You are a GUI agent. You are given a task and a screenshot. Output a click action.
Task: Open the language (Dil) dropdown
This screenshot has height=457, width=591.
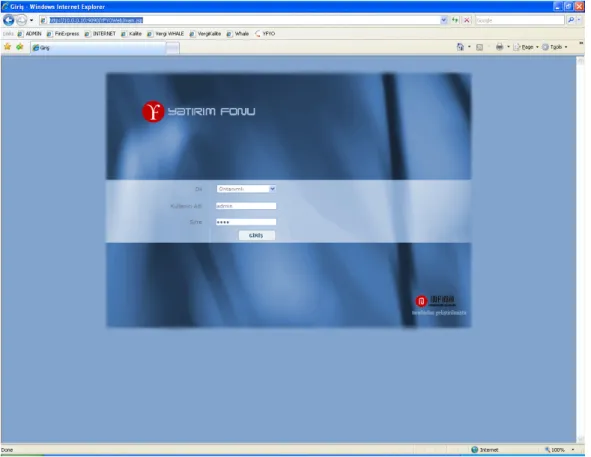click(x=246, y=189)
